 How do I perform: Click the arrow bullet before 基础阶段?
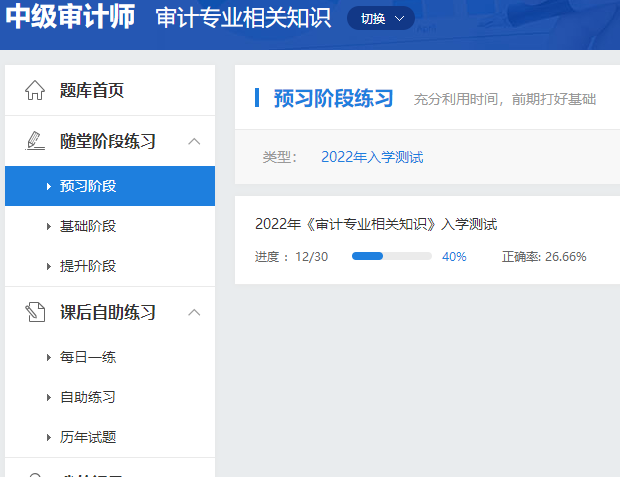click(x=49, y=226)
